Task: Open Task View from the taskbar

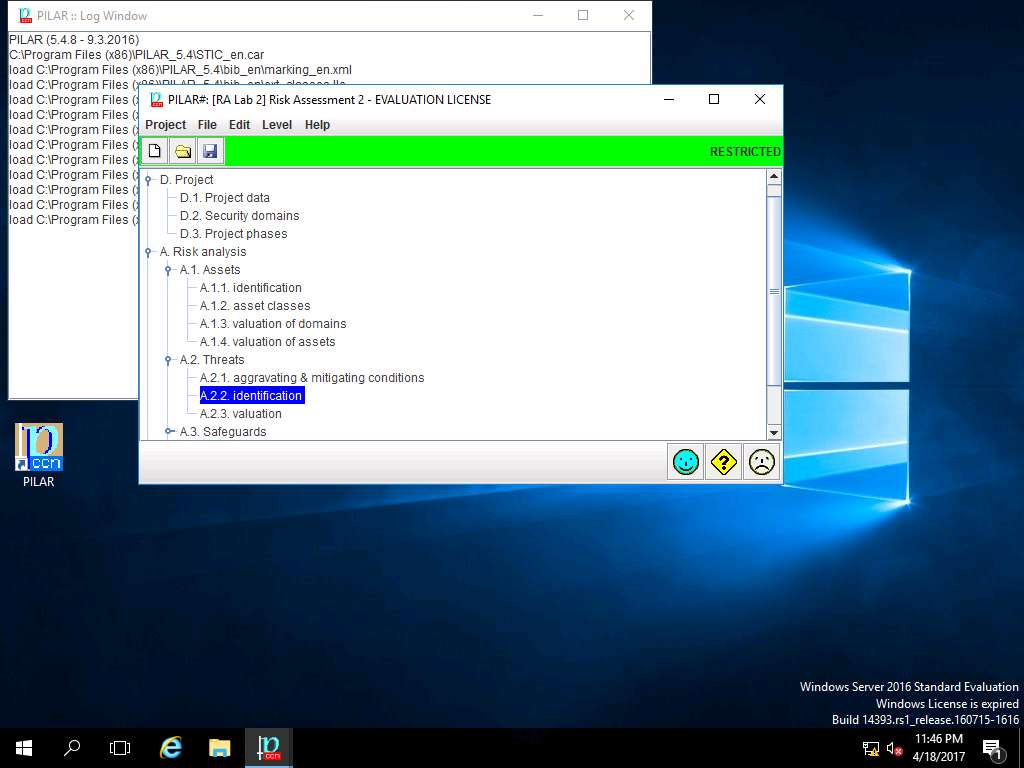Action: pos(120,748)
